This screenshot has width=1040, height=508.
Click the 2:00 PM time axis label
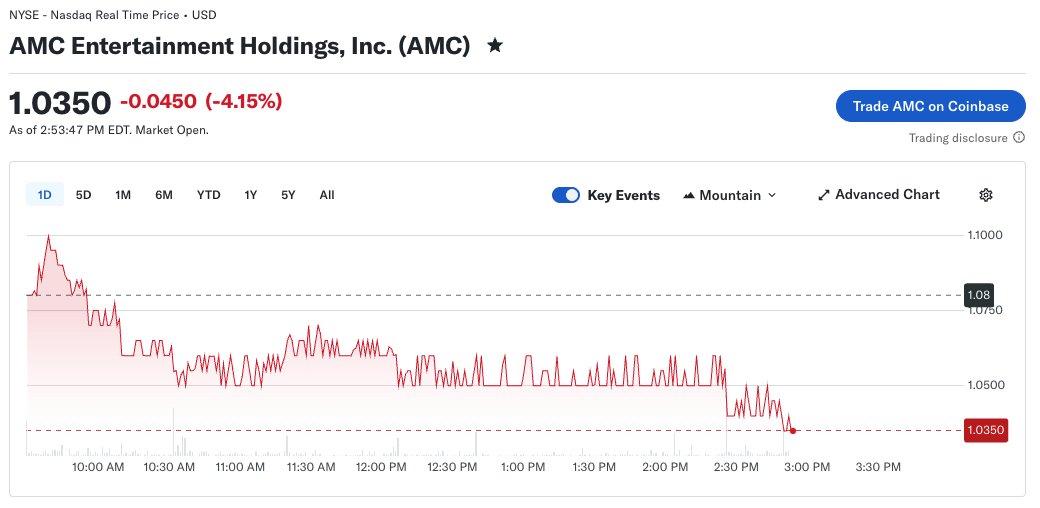click(665, 467)
